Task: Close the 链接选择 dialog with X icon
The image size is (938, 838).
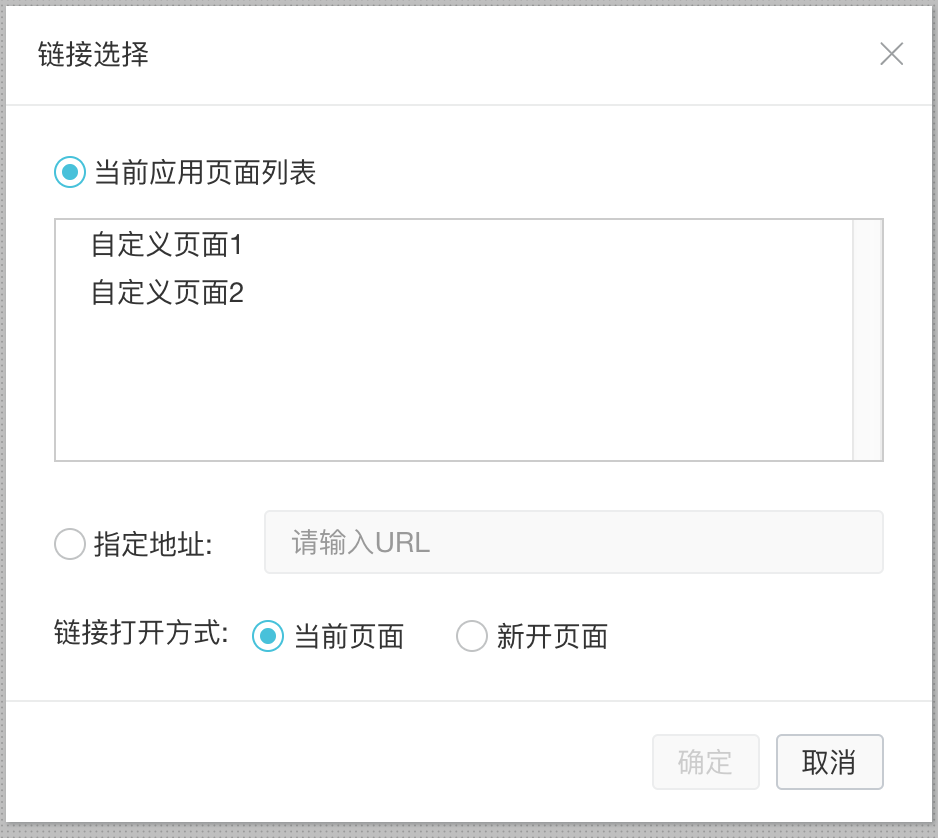Action: (x=891, y=54)
